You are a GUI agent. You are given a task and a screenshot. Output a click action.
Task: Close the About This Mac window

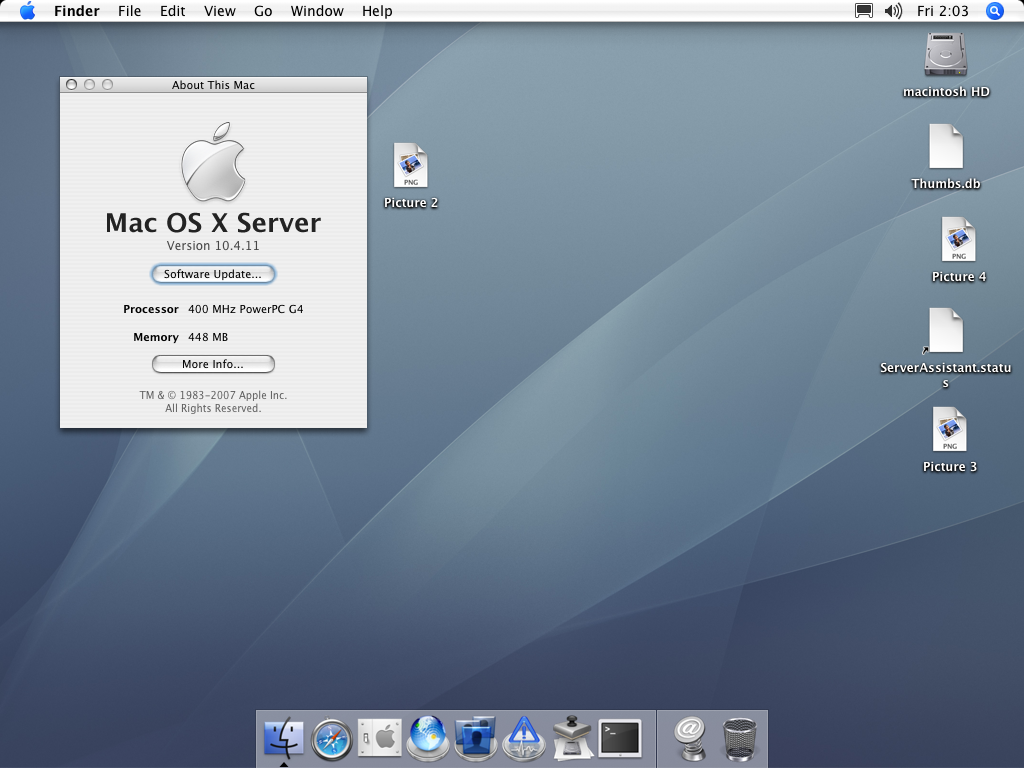tap(72, 85)
